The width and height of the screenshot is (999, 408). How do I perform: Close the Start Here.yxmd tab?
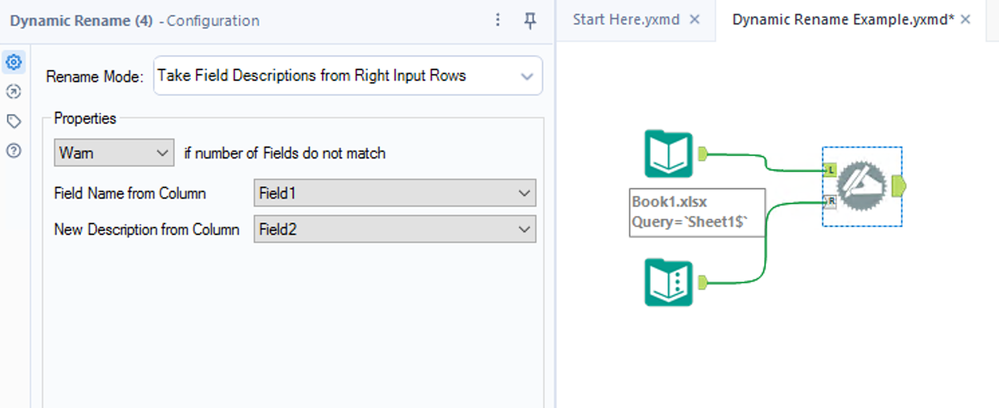(x=695, y=20)
